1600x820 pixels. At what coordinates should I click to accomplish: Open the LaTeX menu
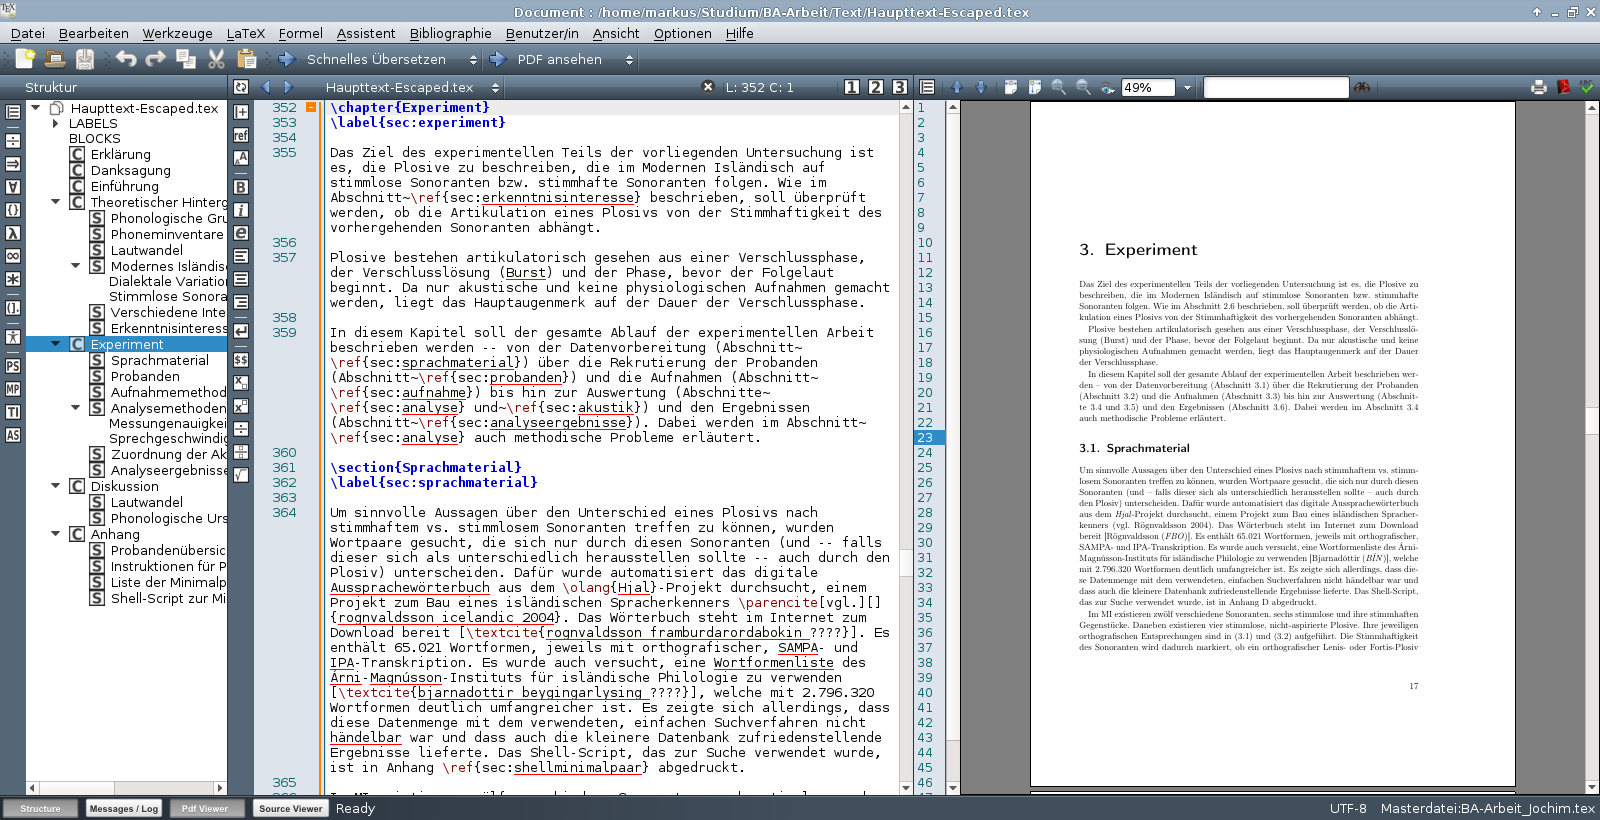coord(245,33)
